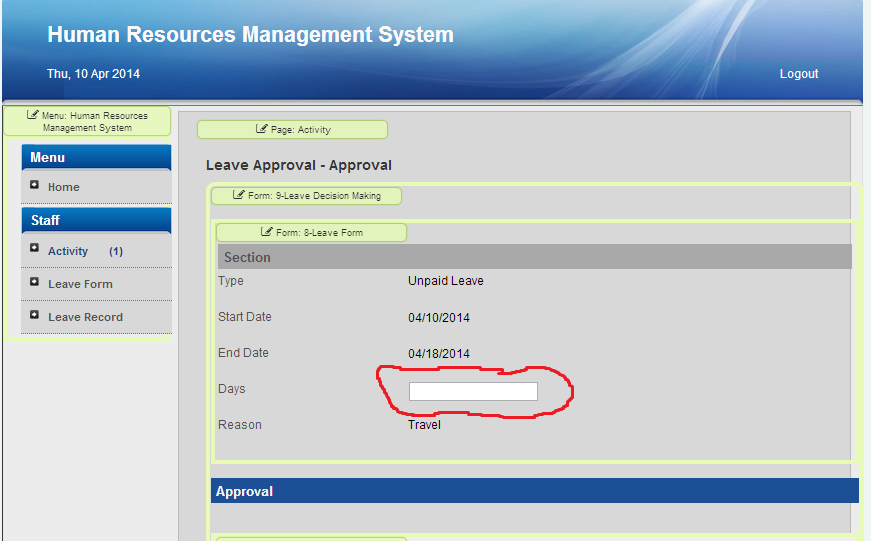Screen dimensions: 871x541
Task: Click the Staff menu section header
Action: [96, 220]
